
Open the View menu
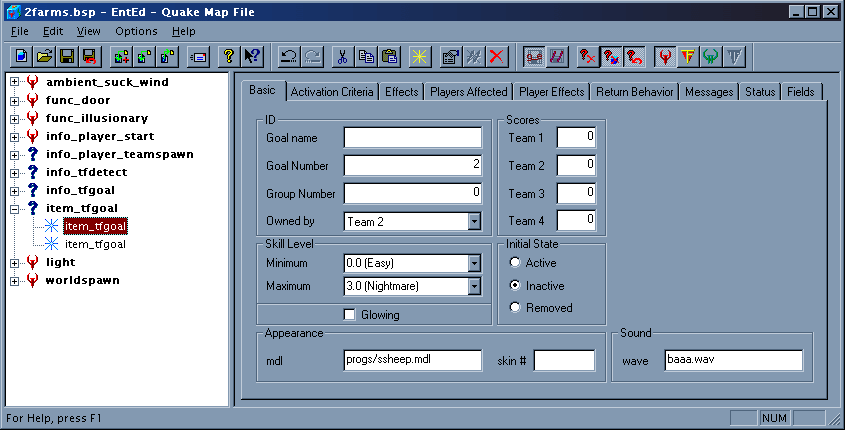click(88, 31)
